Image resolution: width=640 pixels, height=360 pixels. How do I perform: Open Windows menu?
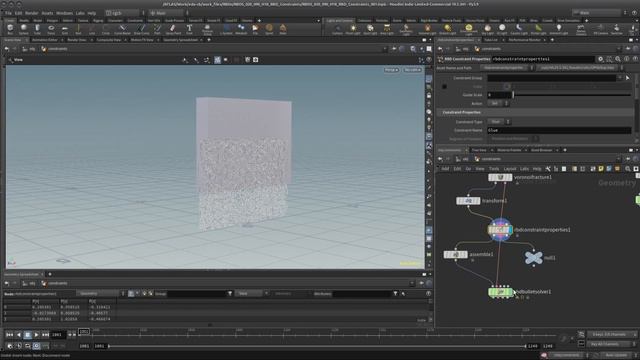[x=64, y=13]
